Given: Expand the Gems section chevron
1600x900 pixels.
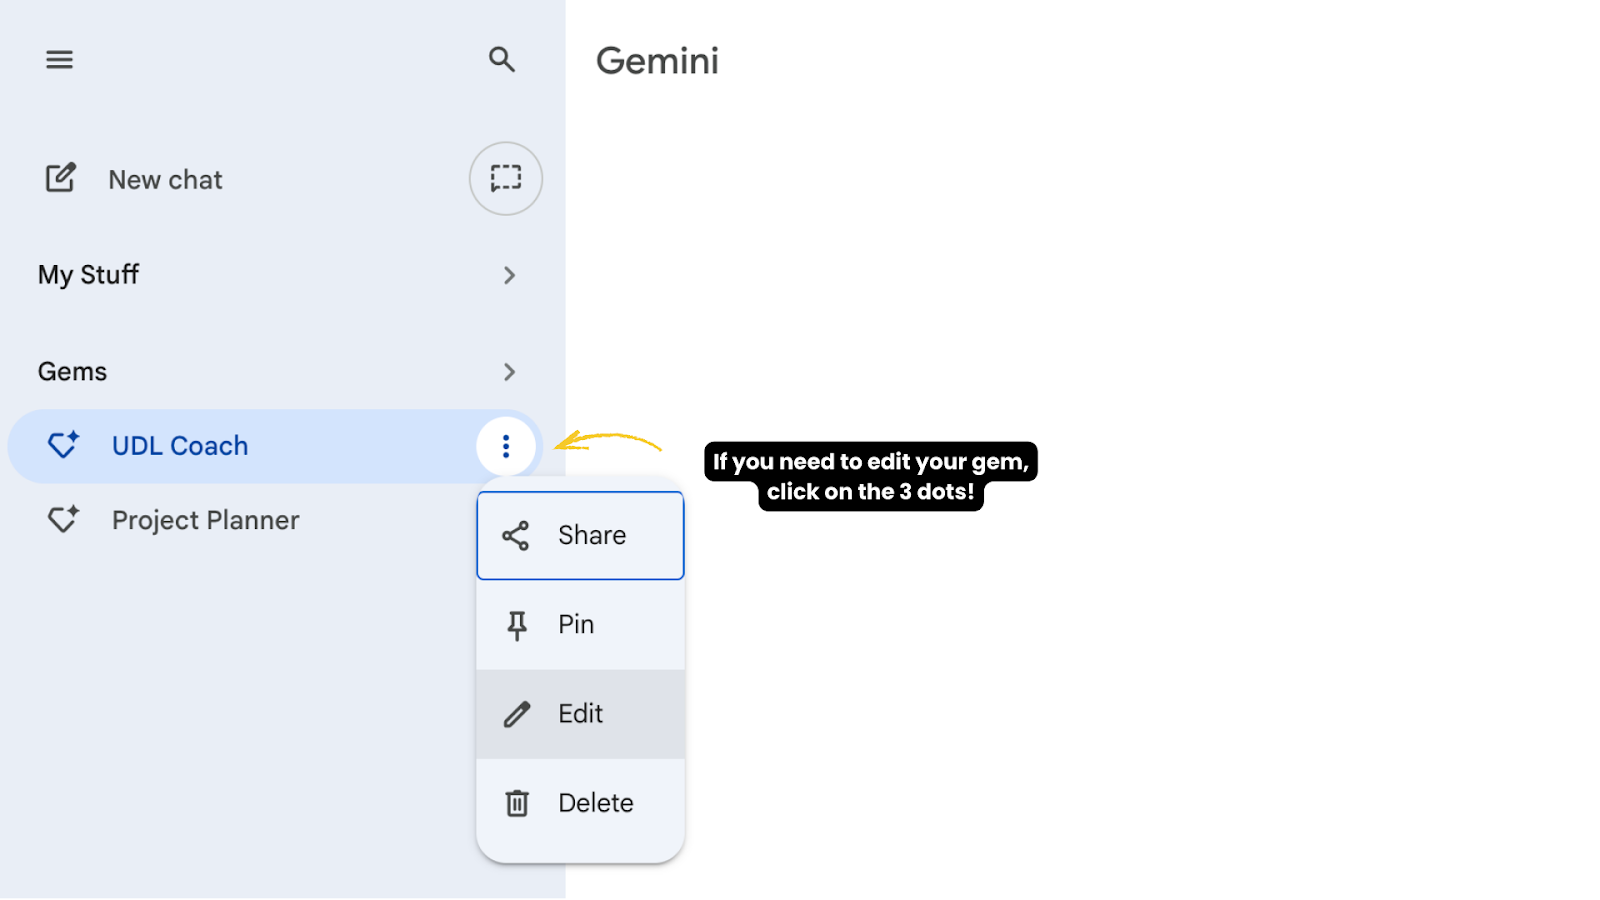Looking at the screenshot, I should (509, 372).
